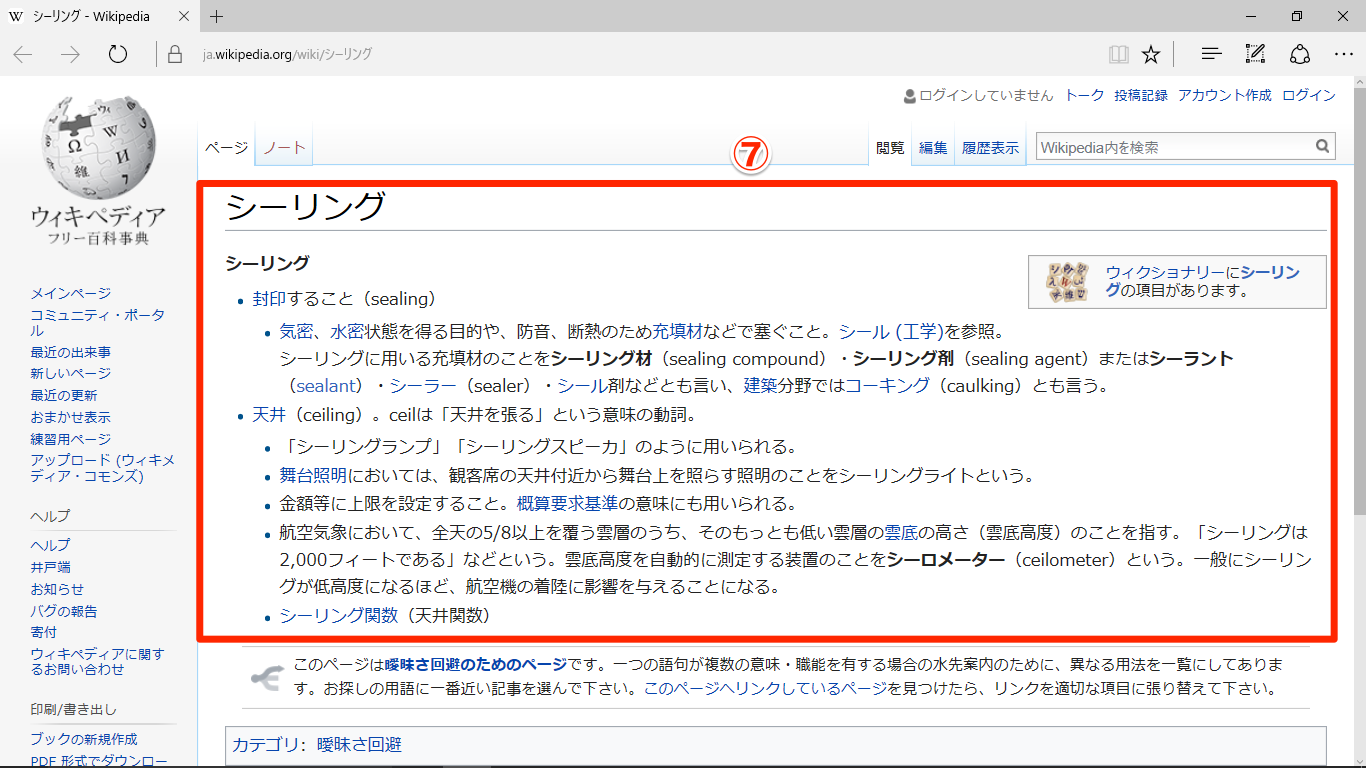
Task: Open the 編集 tab
Action: pos(933,147)
